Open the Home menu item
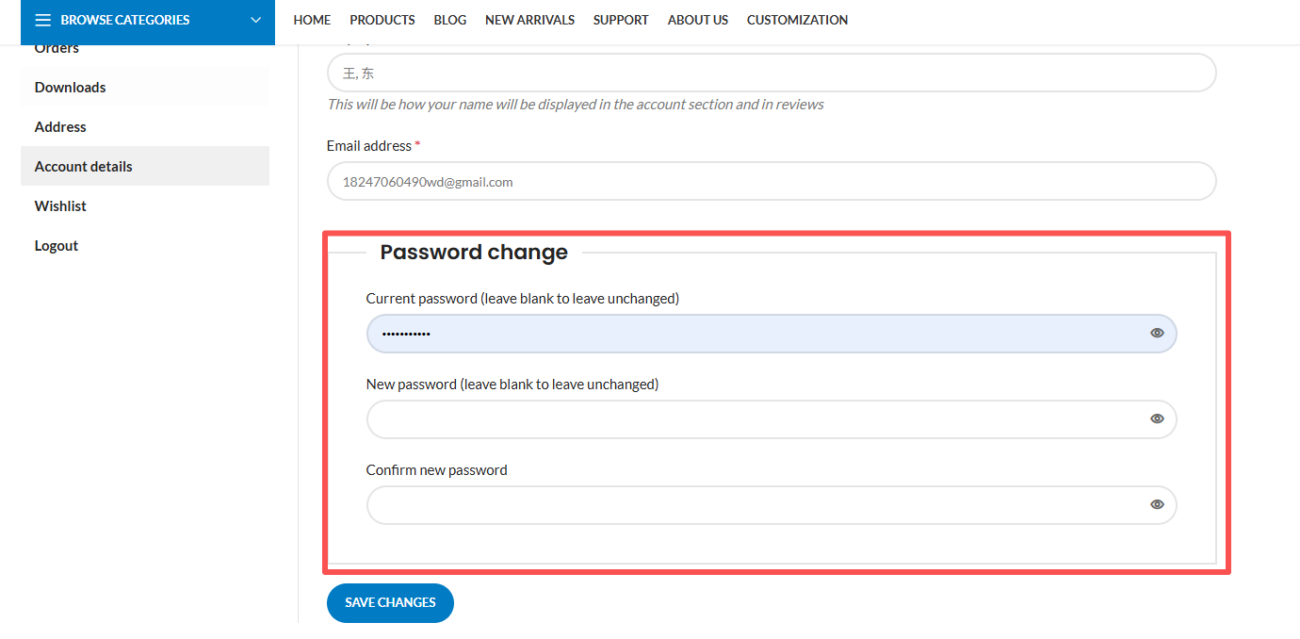Screen dimensions: 1300x639 pyautogui.click(x=312, y=20)
